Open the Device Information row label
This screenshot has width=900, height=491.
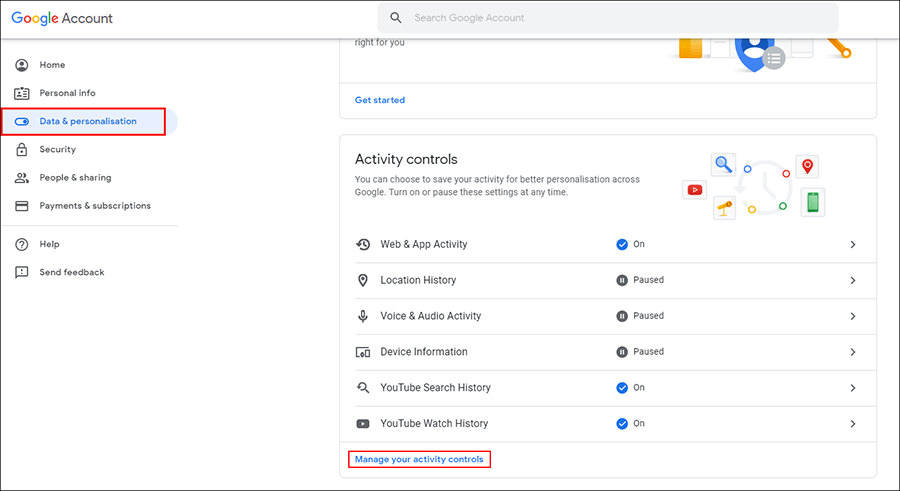tap(424, 351)
